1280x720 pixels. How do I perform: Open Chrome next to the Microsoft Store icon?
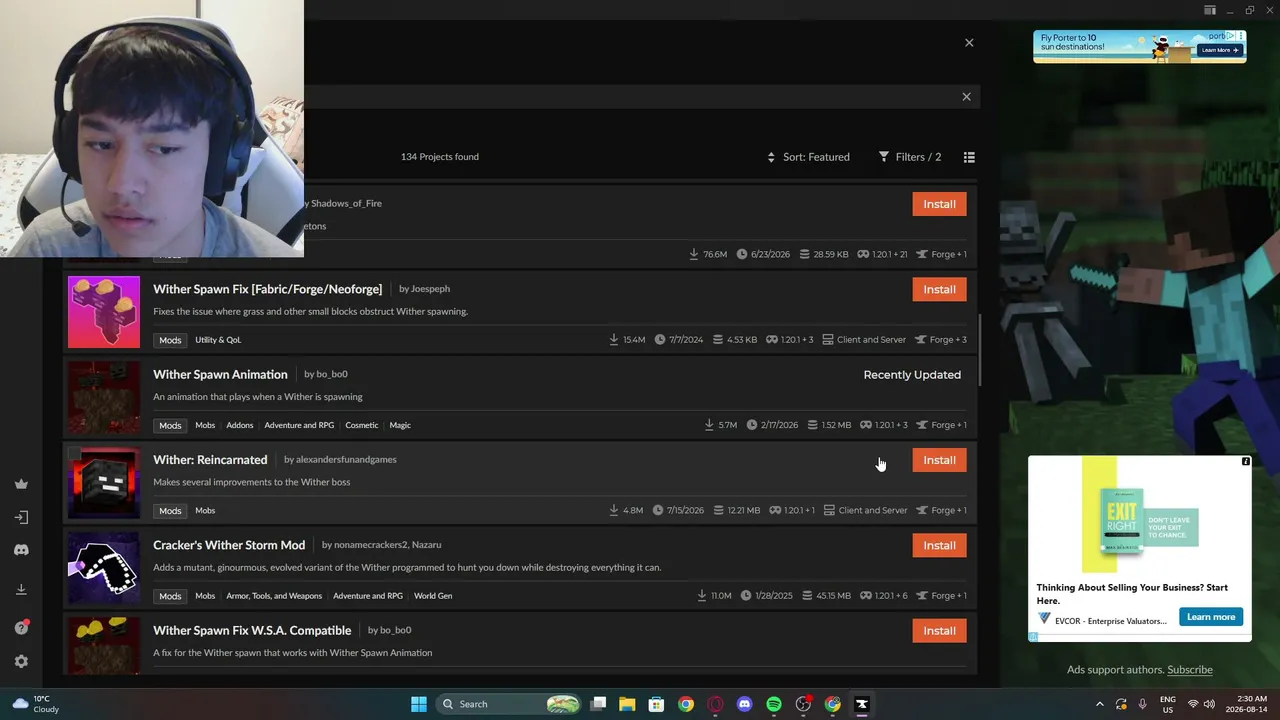click(x=686, y=704)
